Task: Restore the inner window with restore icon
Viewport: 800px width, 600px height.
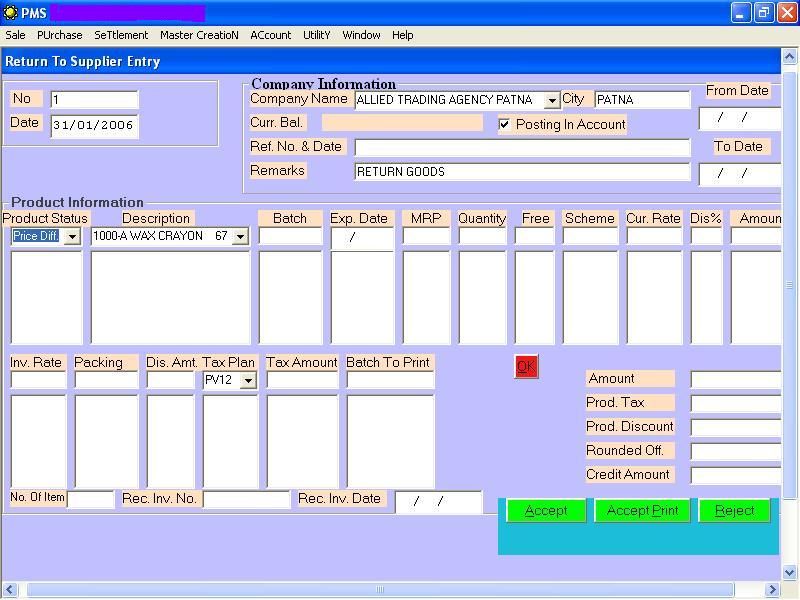Action: (x=764, y=13)
